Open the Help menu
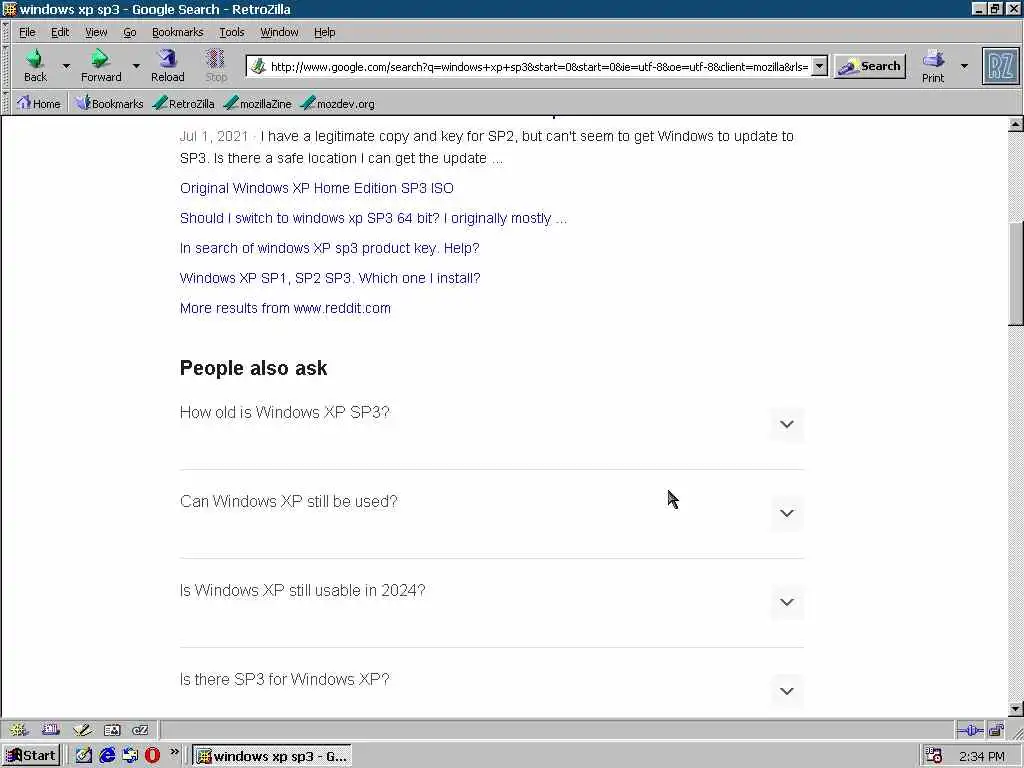 point(325,32)
